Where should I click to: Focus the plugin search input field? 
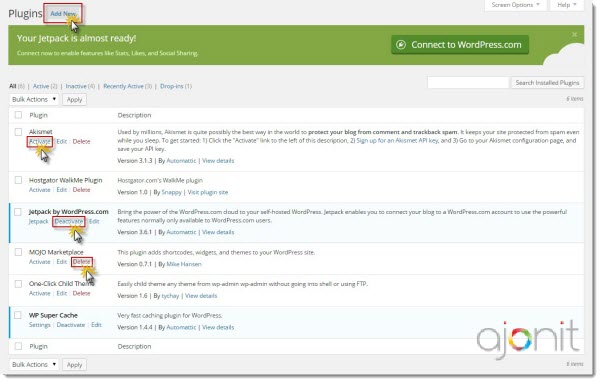tap(468, 82)
